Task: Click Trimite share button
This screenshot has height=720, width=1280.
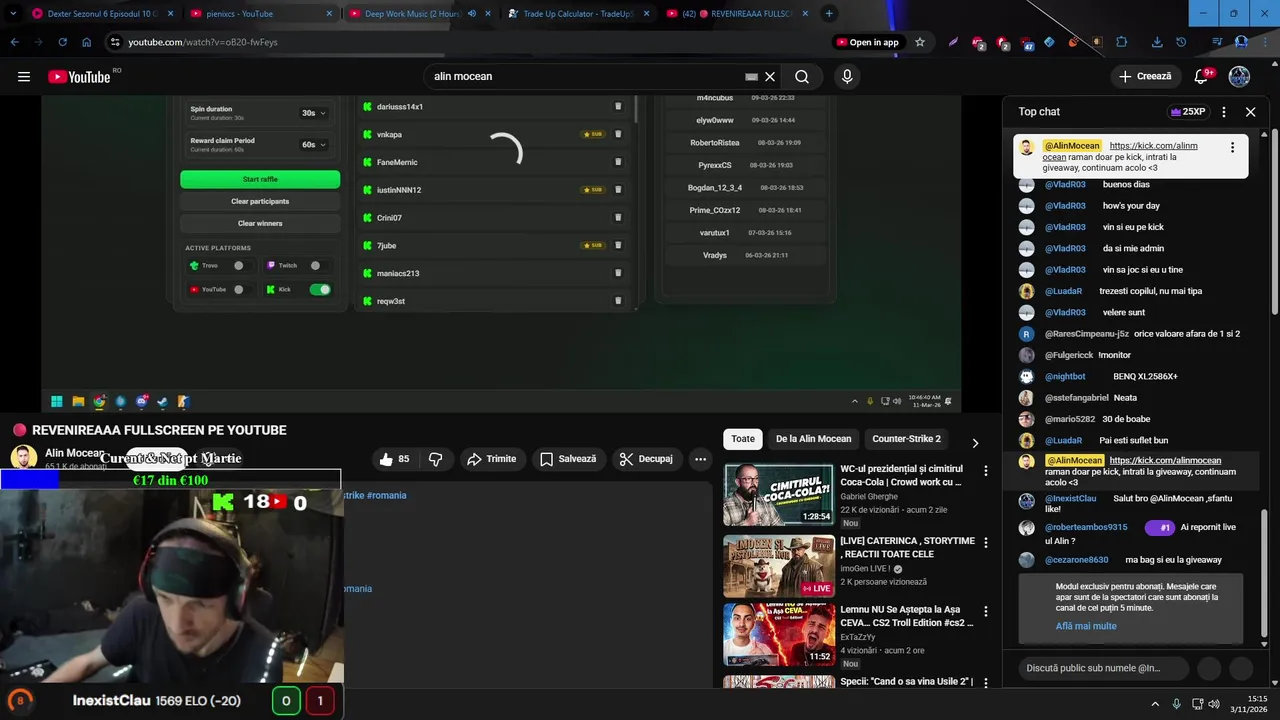Action: (491, 459)
